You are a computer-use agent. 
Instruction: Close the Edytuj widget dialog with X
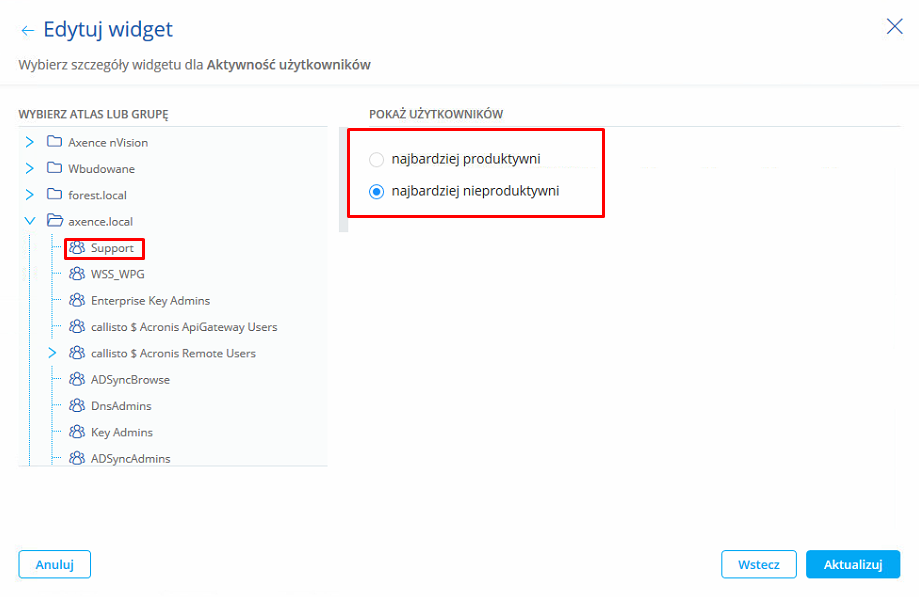point(894,27)
